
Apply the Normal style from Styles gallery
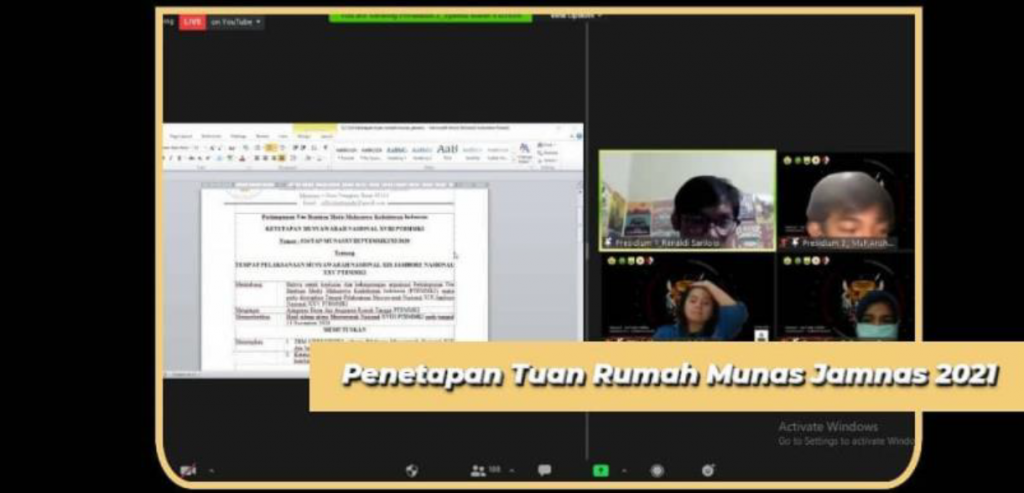[x=346, y=153]
